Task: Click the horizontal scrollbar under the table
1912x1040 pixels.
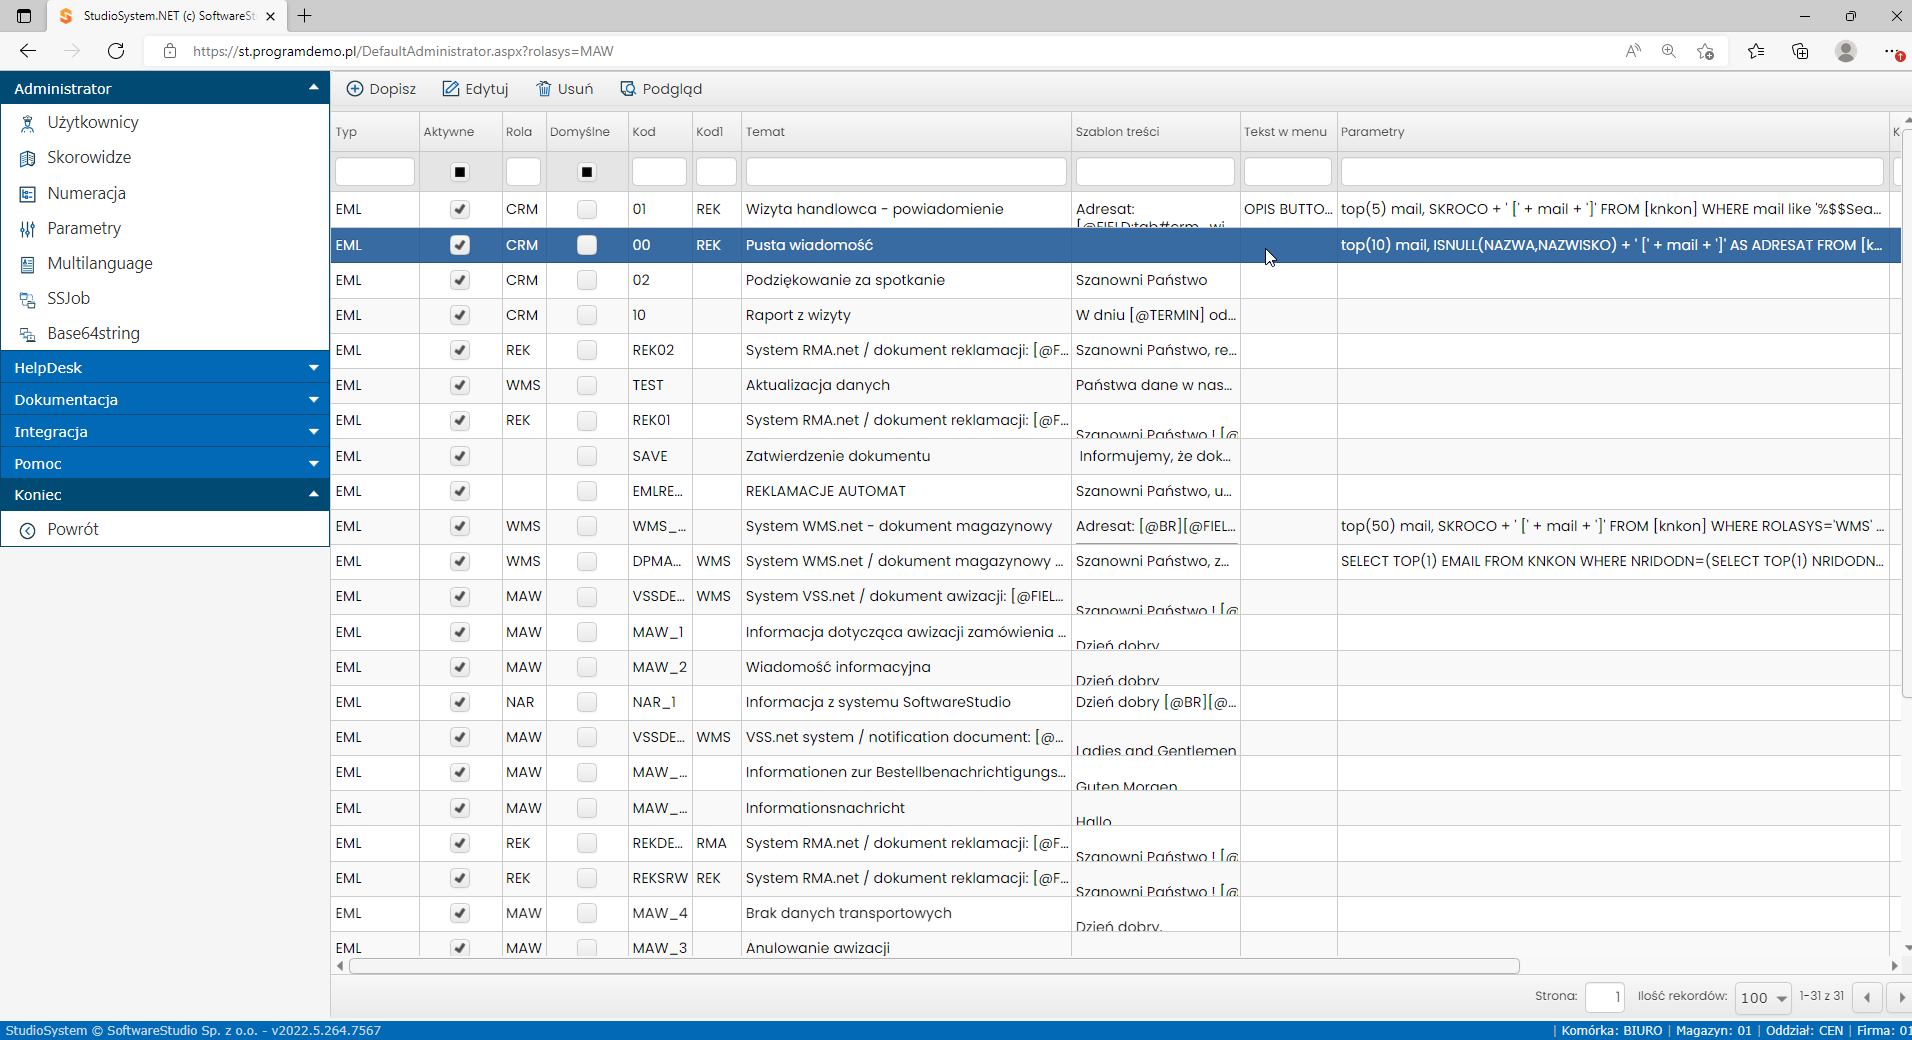Action: (x=934, y=966)
